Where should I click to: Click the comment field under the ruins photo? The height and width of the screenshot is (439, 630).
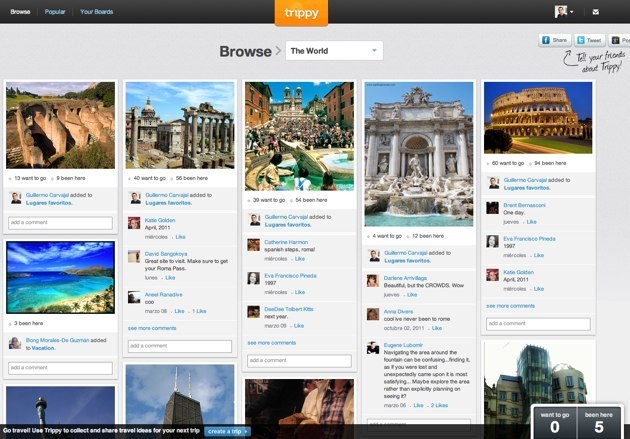[60, 223]
